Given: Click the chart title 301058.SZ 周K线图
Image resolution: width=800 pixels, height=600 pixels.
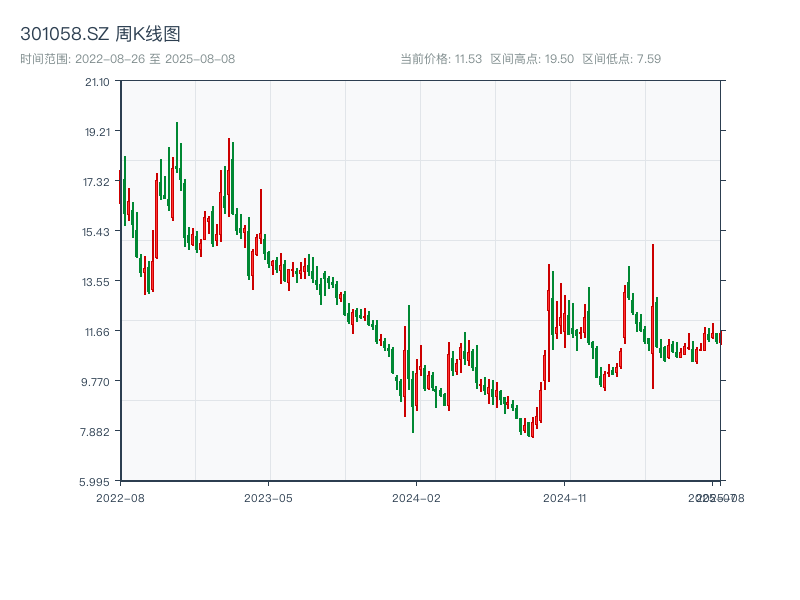Looking at the screenshot, I should tap(100, 34).
